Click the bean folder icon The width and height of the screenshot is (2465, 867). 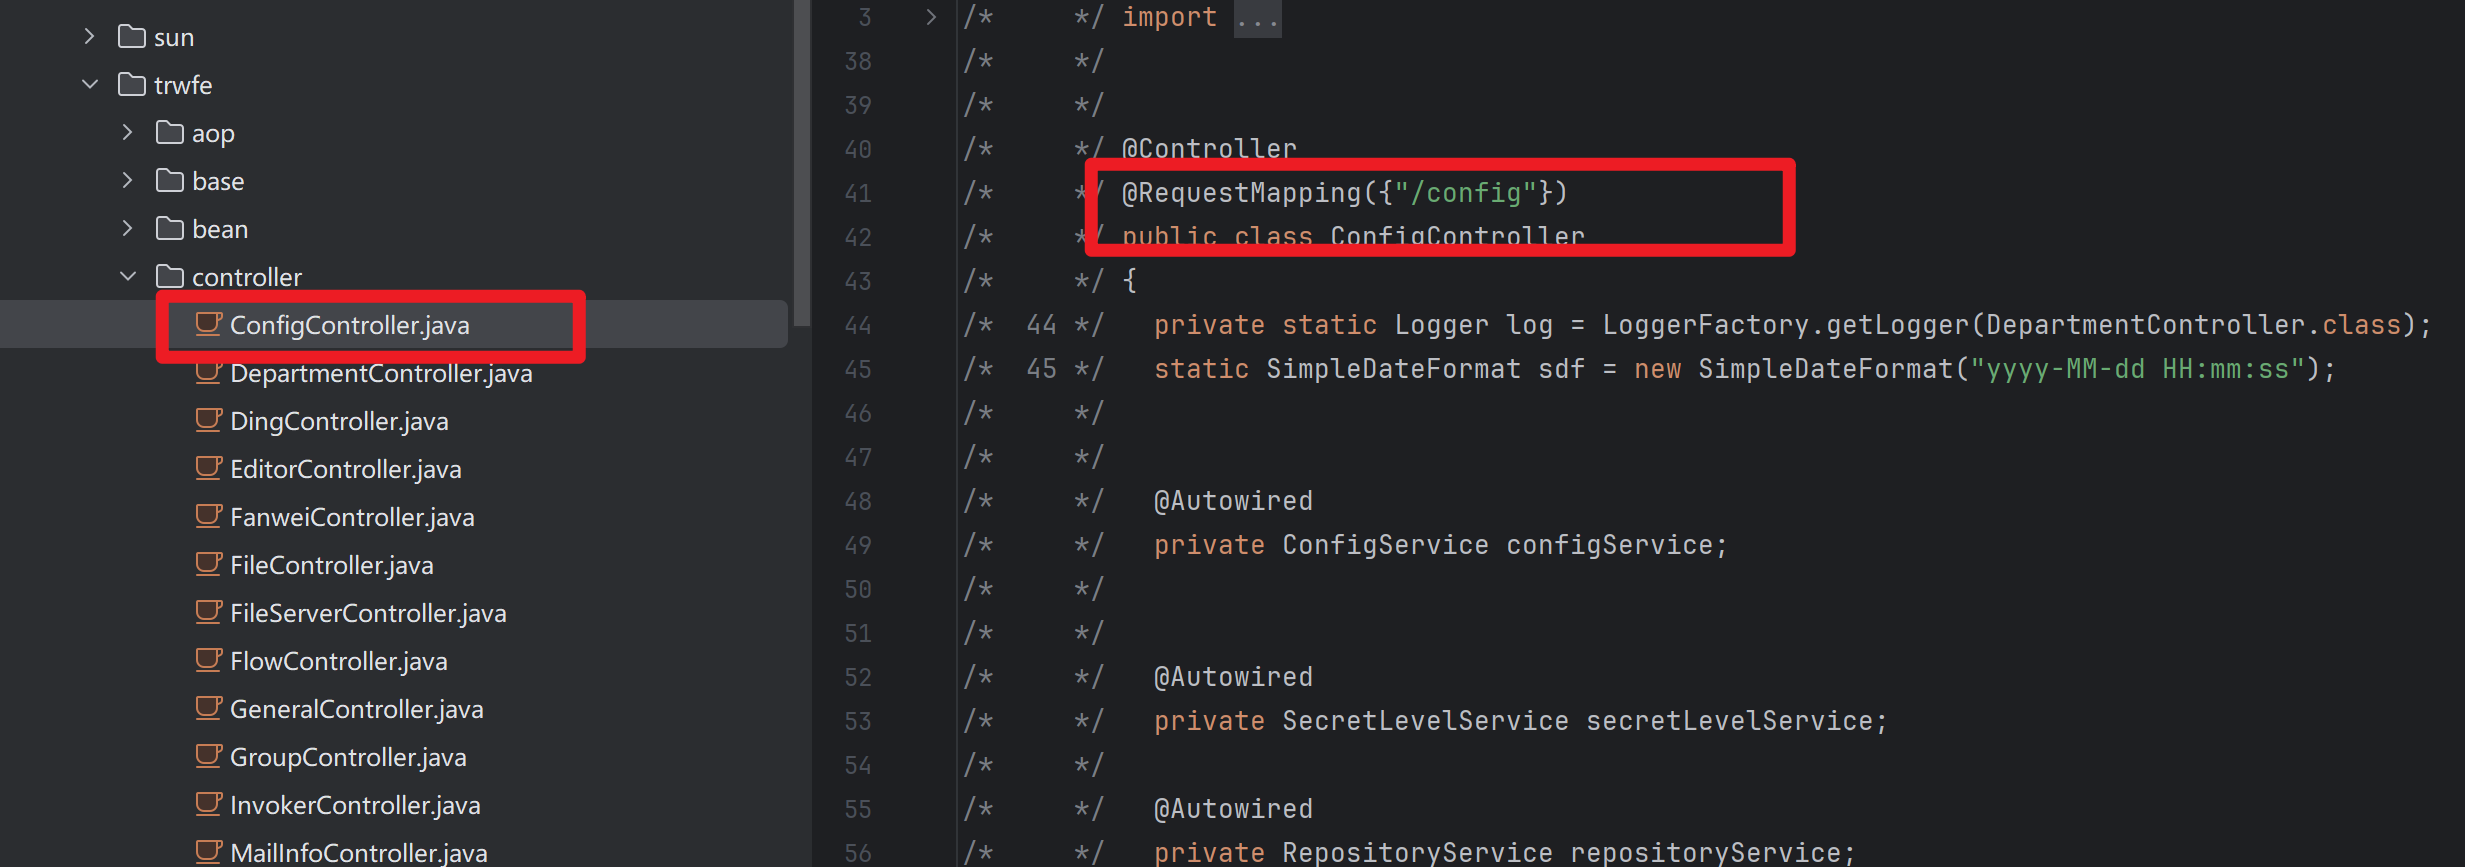(170, 229)
